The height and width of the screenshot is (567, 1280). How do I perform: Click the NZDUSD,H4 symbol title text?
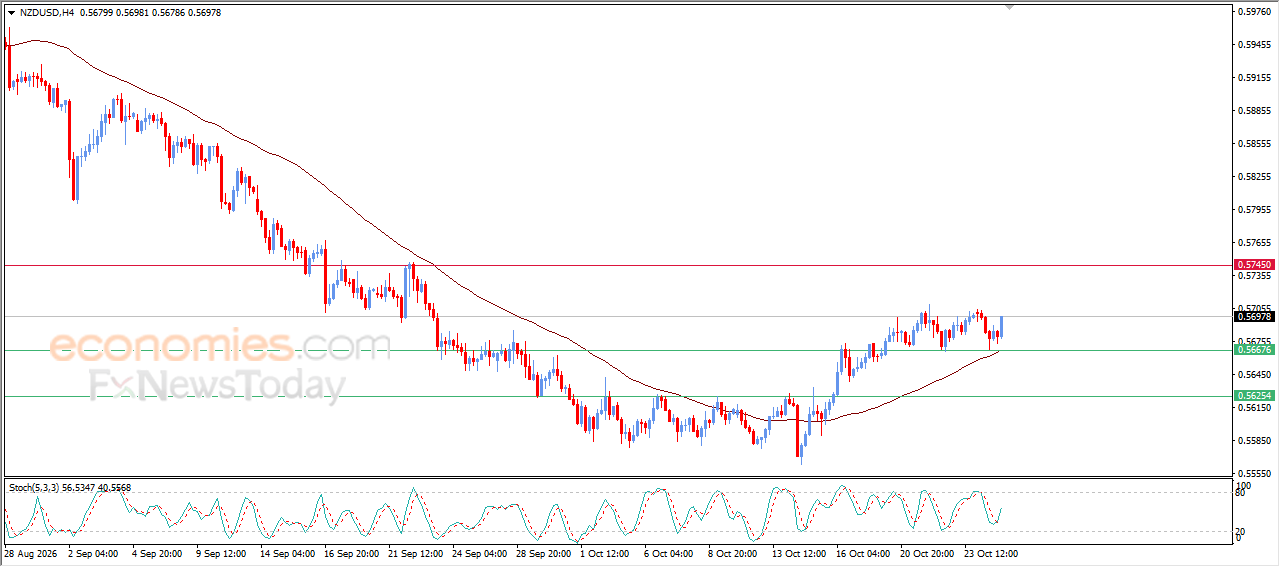pos(47,13)
